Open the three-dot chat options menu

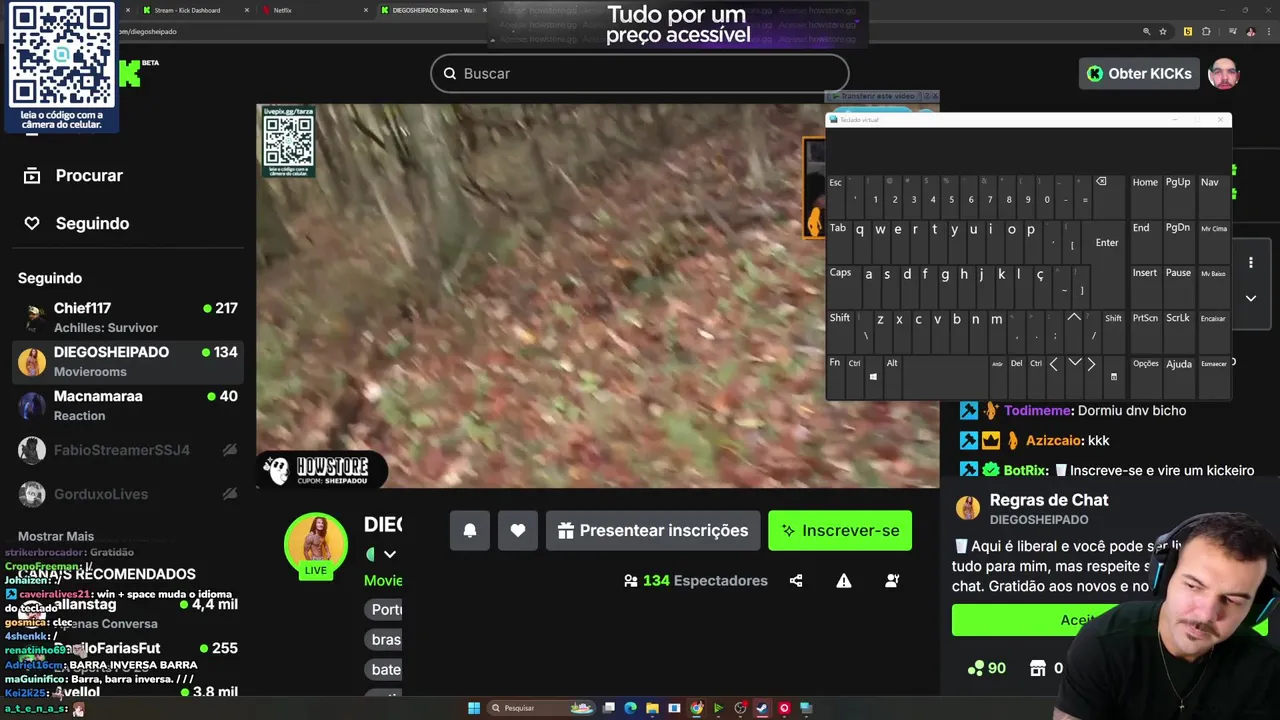click(x=1250, y=263)
